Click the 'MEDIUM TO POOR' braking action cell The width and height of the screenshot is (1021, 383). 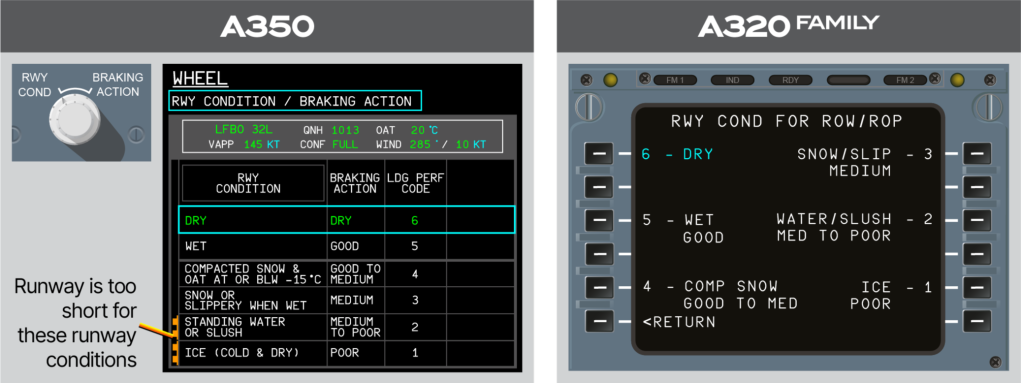point(355,327)
